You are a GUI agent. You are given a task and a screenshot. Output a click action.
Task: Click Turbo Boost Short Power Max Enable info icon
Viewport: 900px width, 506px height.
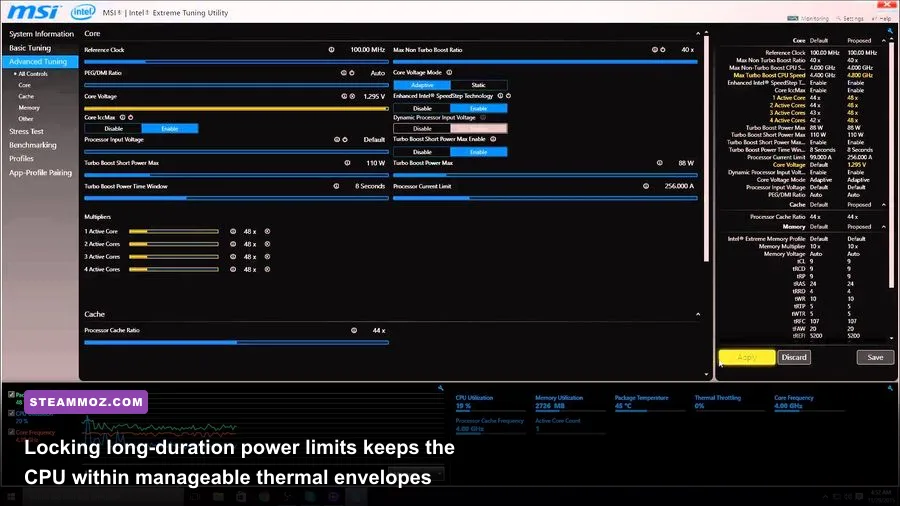(493, 139)
